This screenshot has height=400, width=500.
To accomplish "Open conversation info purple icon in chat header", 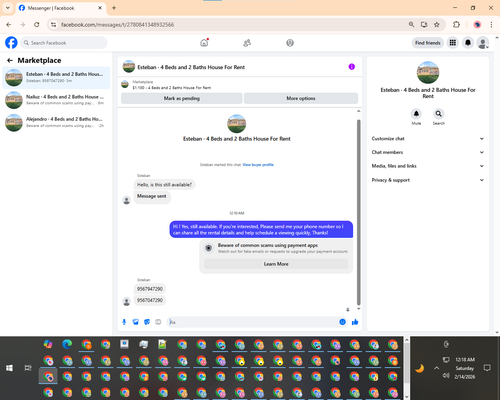I will click(352, 67).
